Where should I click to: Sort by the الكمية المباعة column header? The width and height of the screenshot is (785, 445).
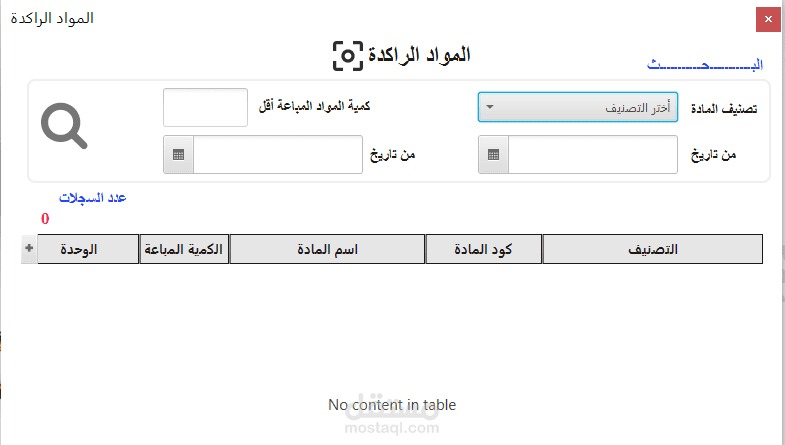[x=183, y=249]
